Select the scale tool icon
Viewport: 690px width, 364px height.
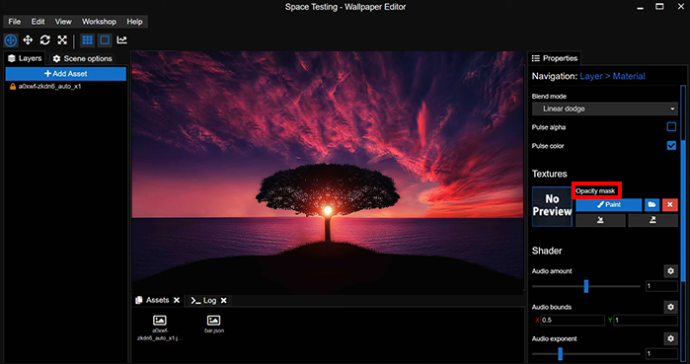click(62, 40)
